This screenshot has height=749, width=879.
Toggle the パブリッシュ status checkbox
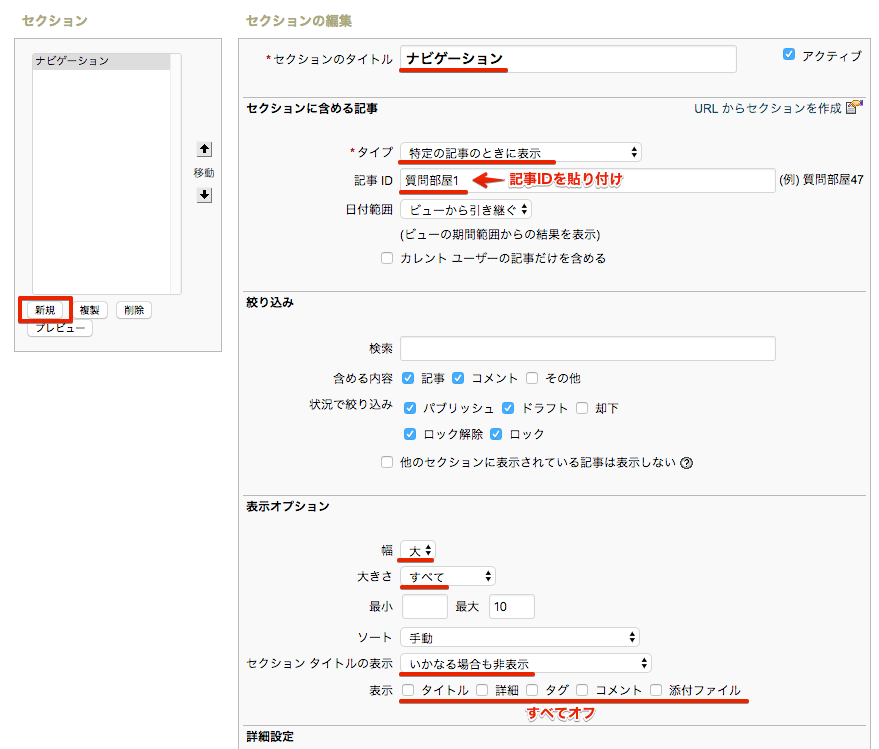[410, 408]
